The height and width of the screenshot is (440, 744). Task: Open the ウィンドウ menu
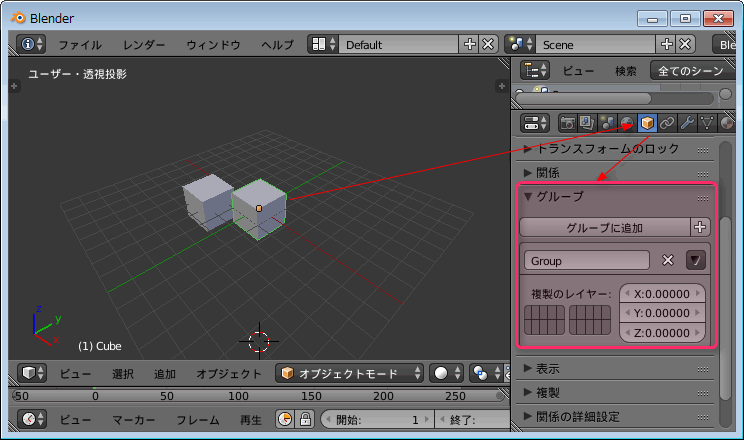click(x=214, y=45)
